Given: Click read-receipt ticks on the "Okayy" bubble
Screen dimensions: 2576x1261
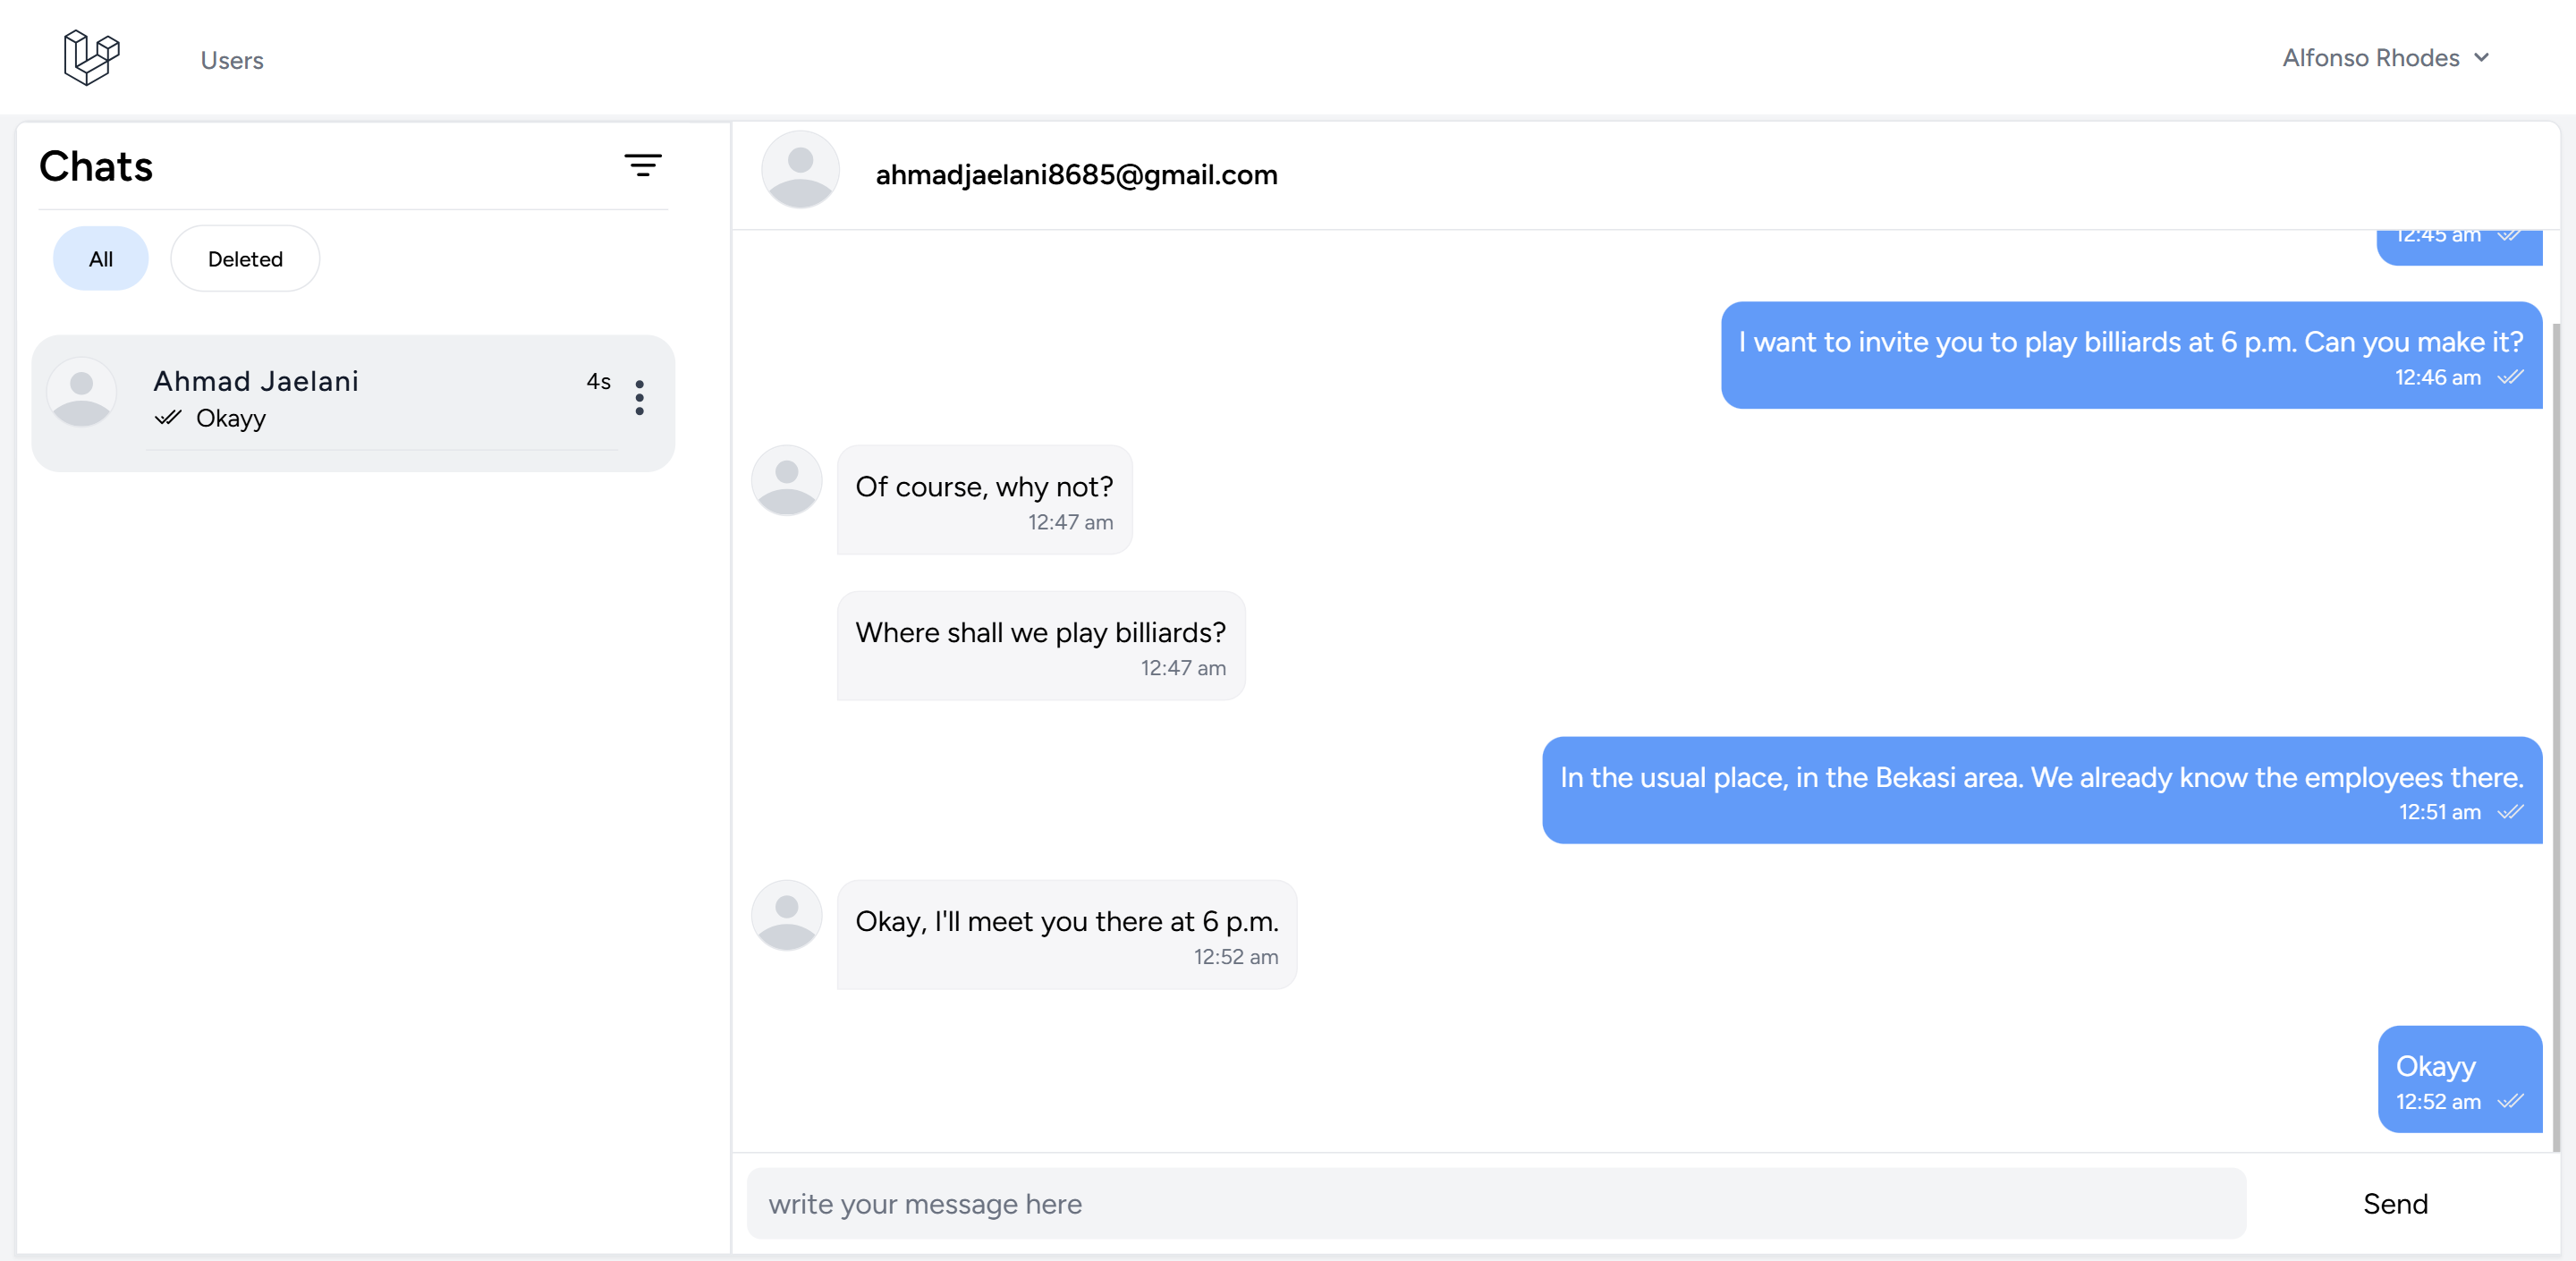Looking at the screenshot, I should click(x=2510, y=1101).
